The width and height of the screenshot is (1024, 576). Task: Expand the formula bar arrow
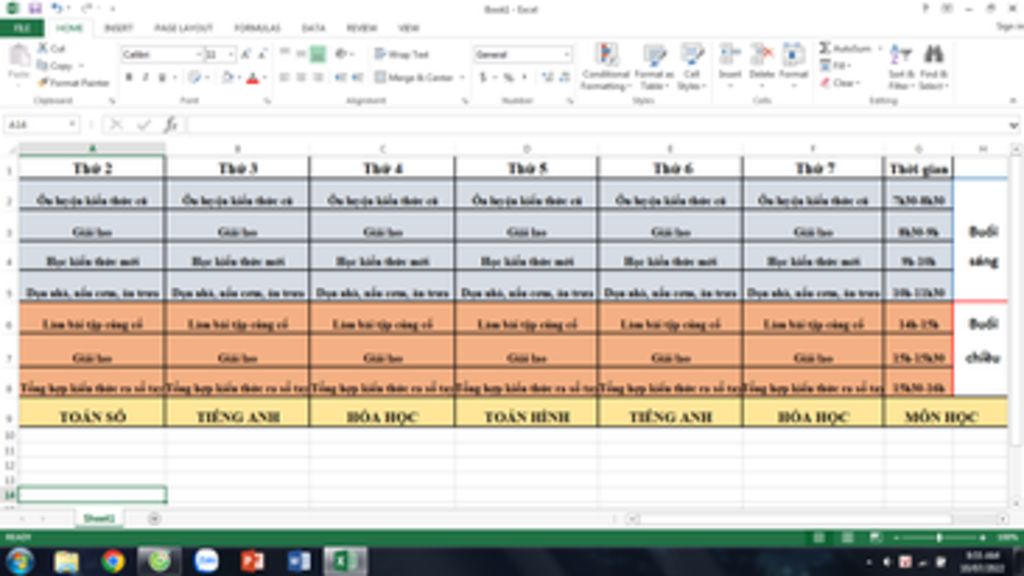[x=1014, y=125]
